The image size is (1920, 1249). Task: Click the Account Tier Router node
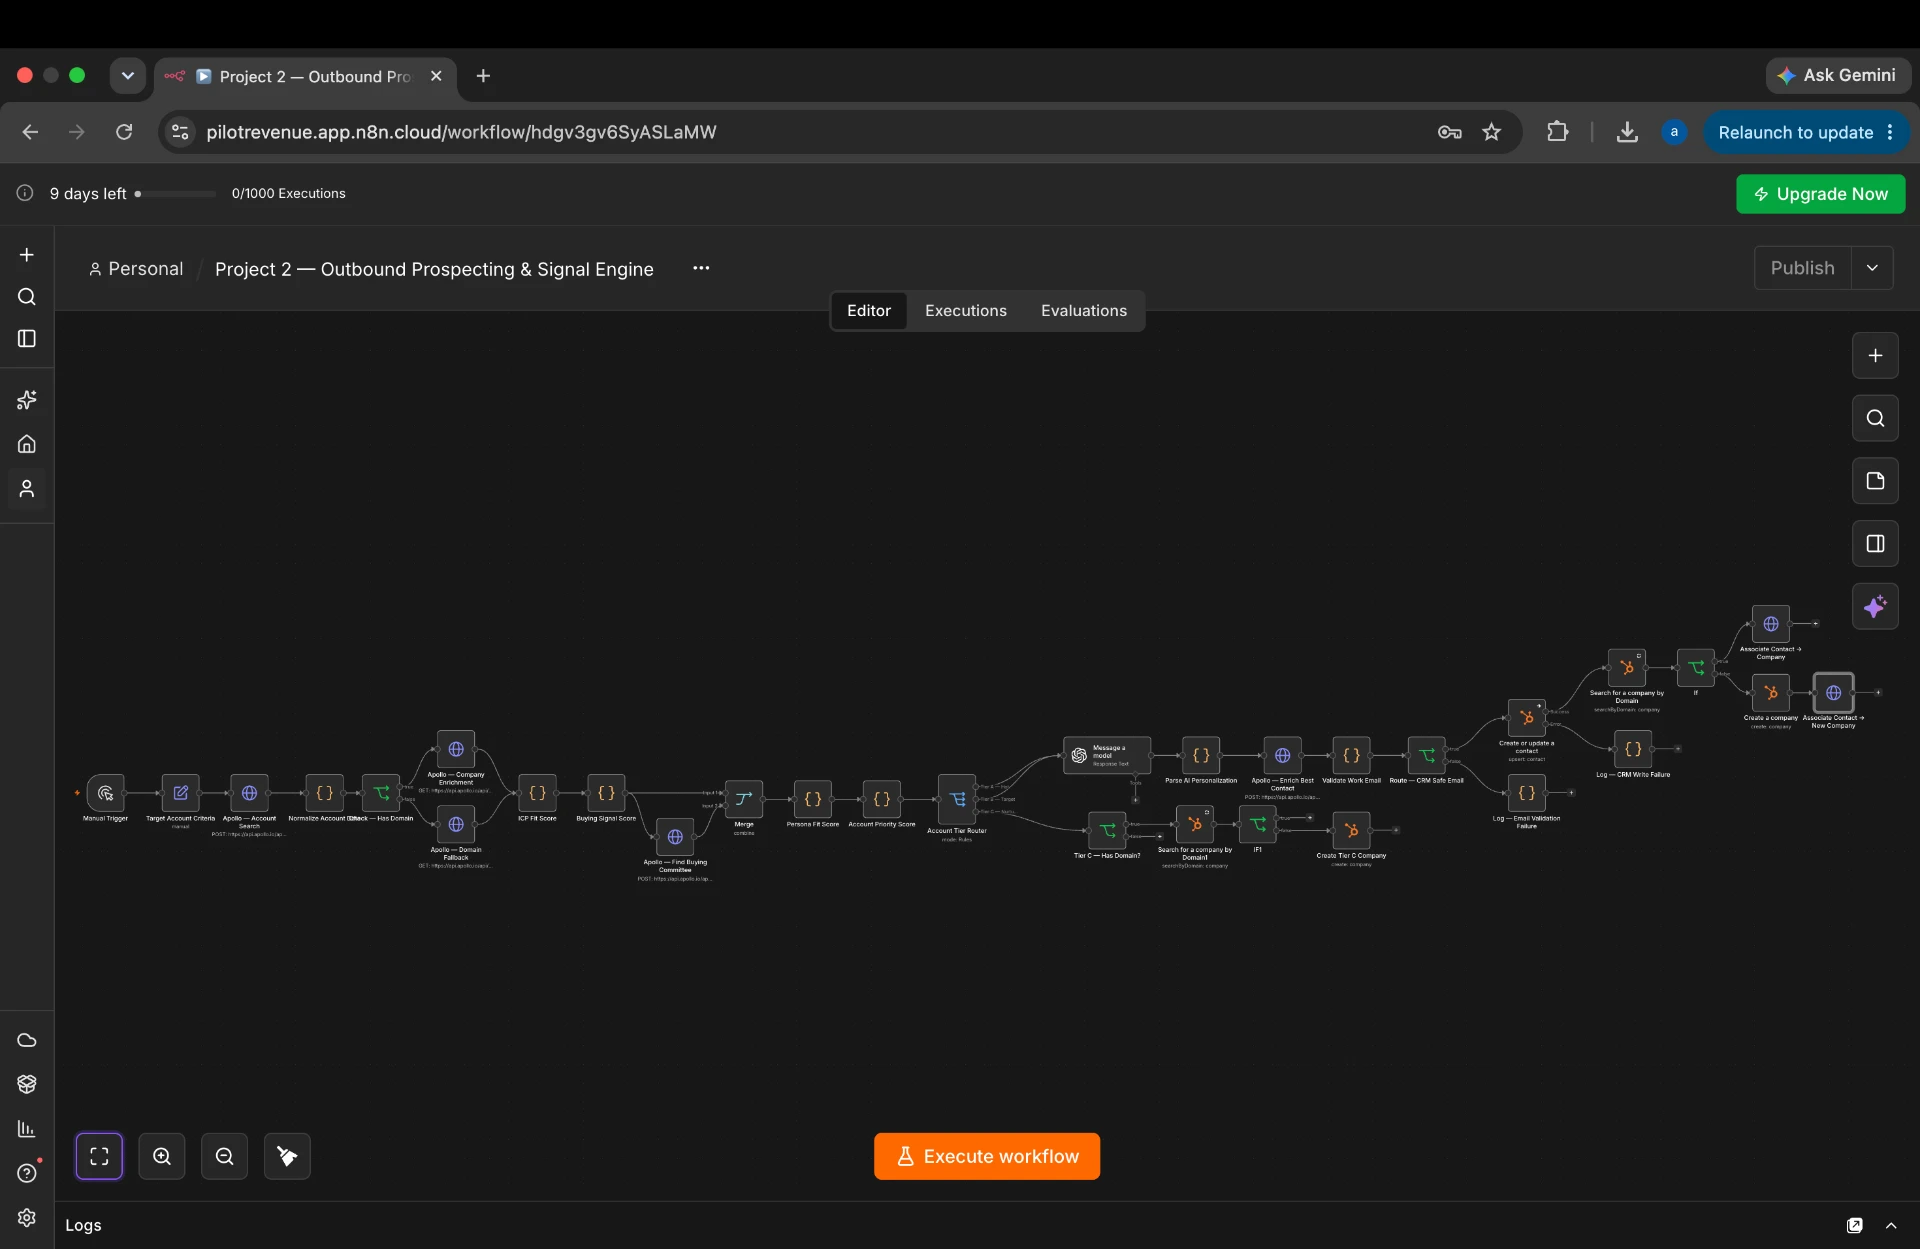(957, 799)
